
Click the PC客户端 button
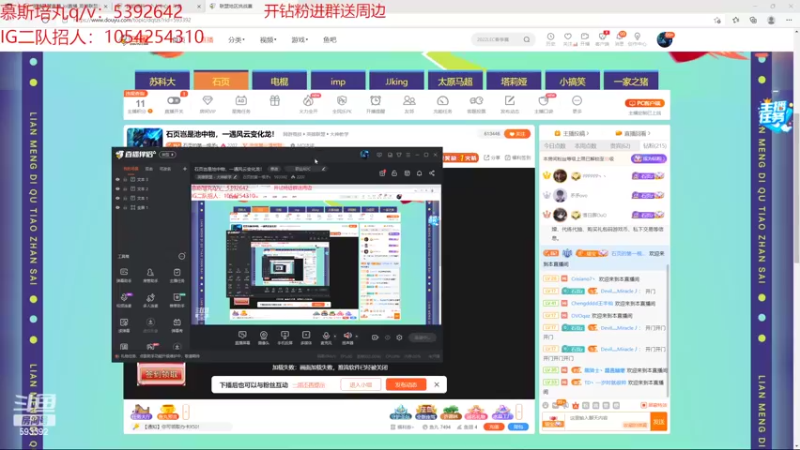644,103
